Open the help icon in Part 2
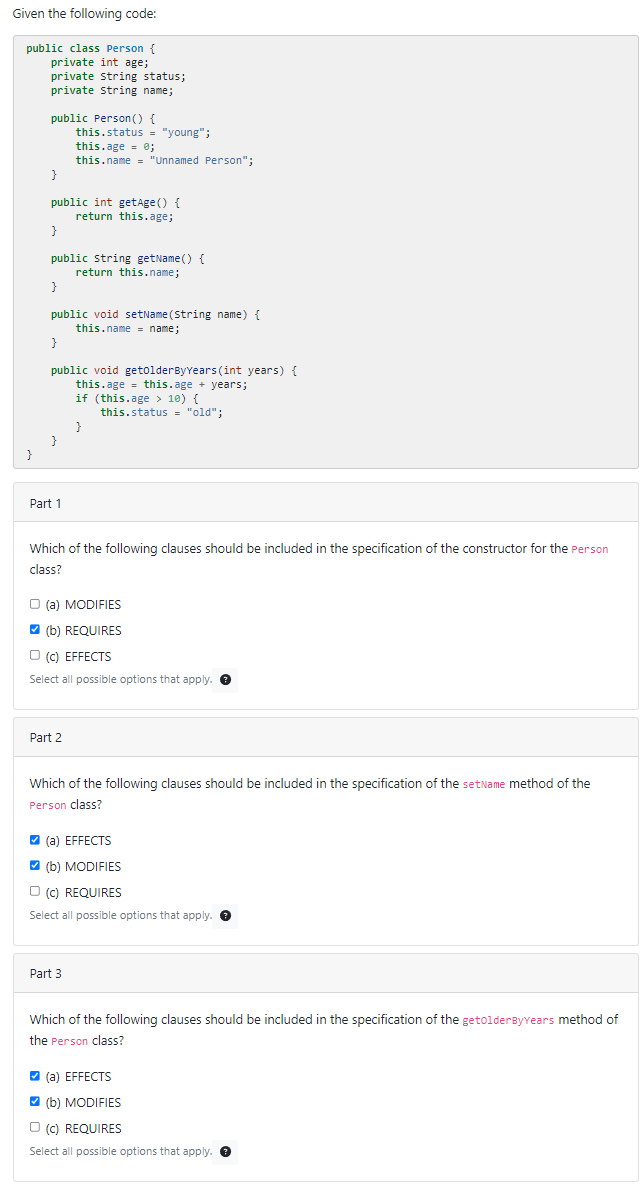The height and width of the screenshot is (1186, 640). 225,916
